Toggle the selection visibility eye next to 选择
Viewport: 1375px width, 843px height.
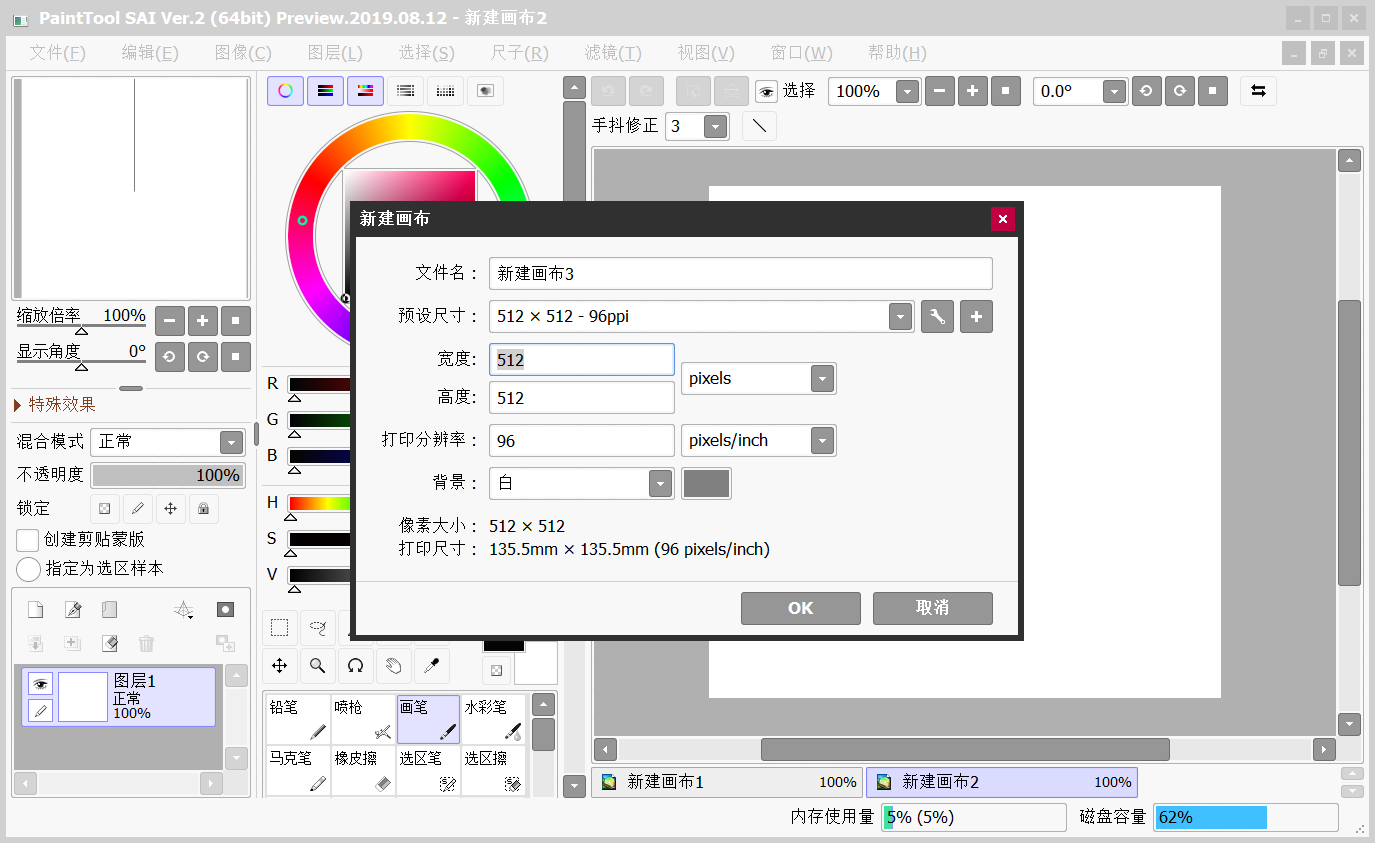pyautogui.click(x=766, y=92)
